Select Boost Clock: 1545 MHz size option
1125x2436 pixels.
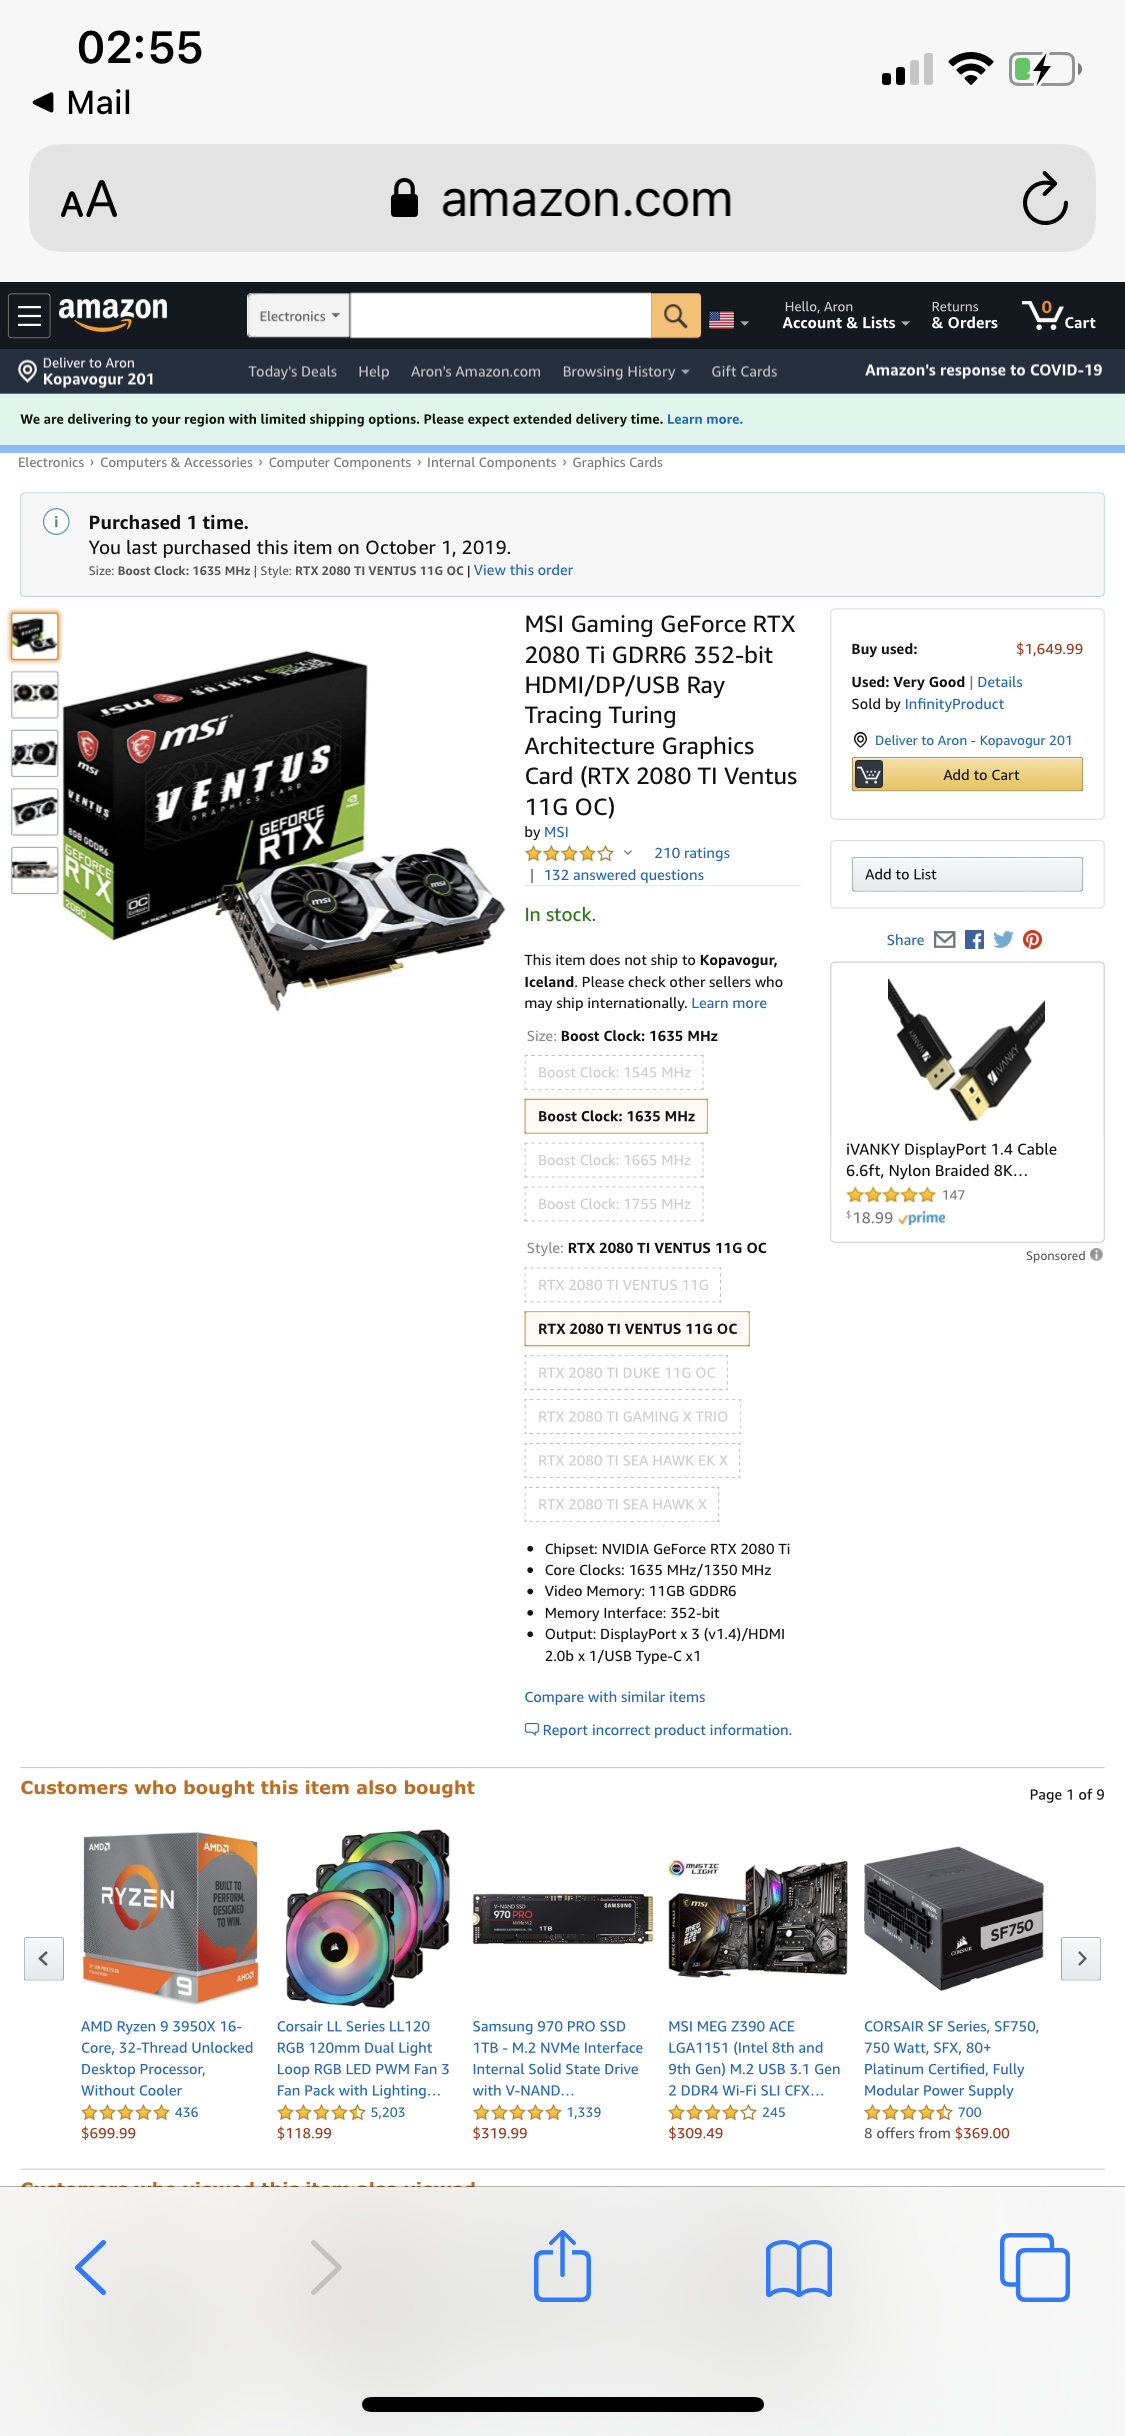[614, 1072]
